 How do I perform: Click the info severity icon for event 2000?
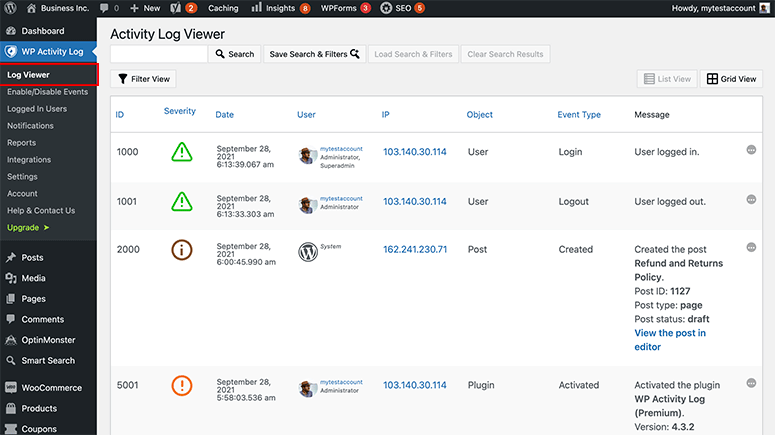pyautogui.click(x=181, y=250)
